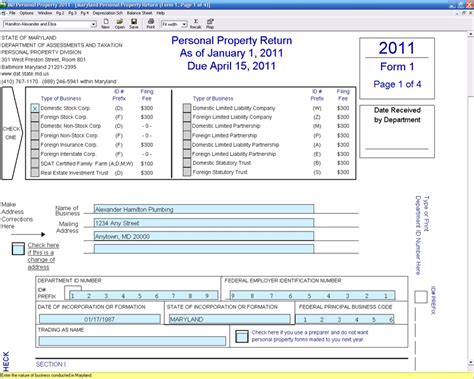This screenshot has height=379, width=474.
Task: Click the 1234 Any Street address field
Action: click(204, 223)
